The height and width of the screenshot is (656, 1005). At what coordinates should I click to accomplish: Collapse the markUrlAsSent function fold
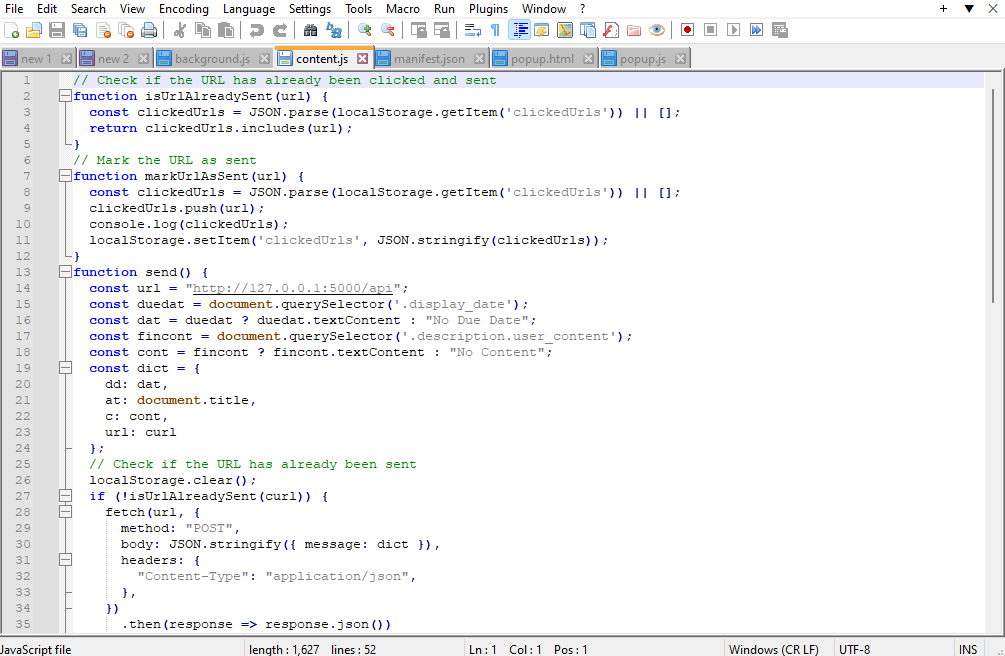pos(65,176)
